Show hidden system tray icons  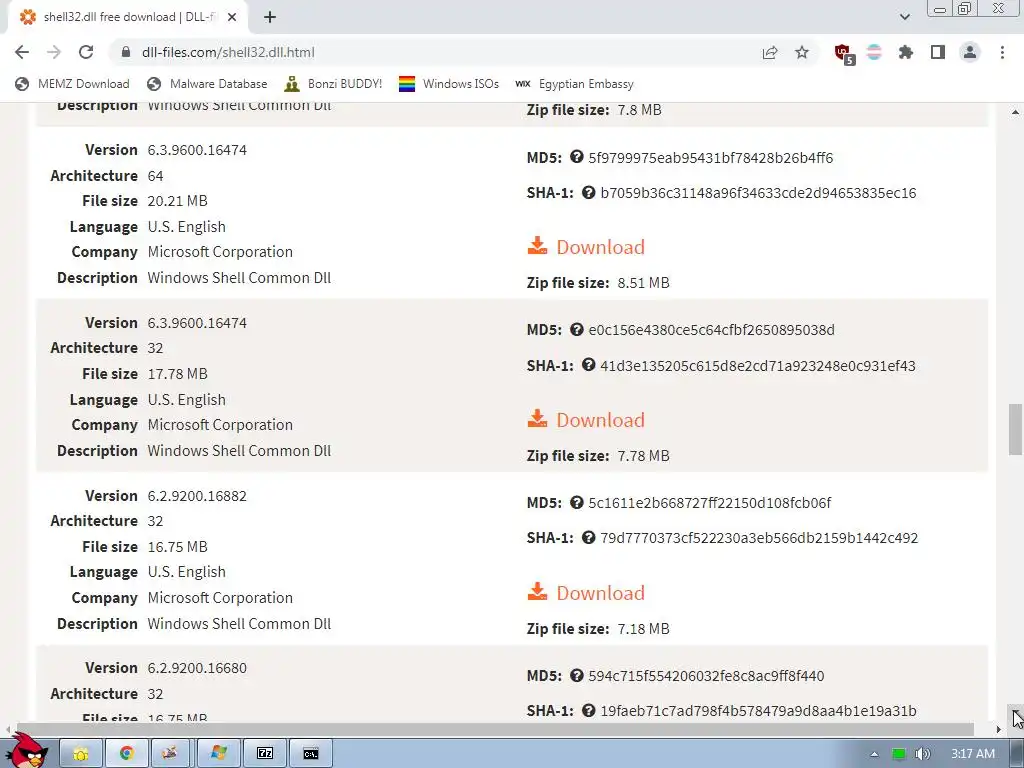click(x=874, y=754)
